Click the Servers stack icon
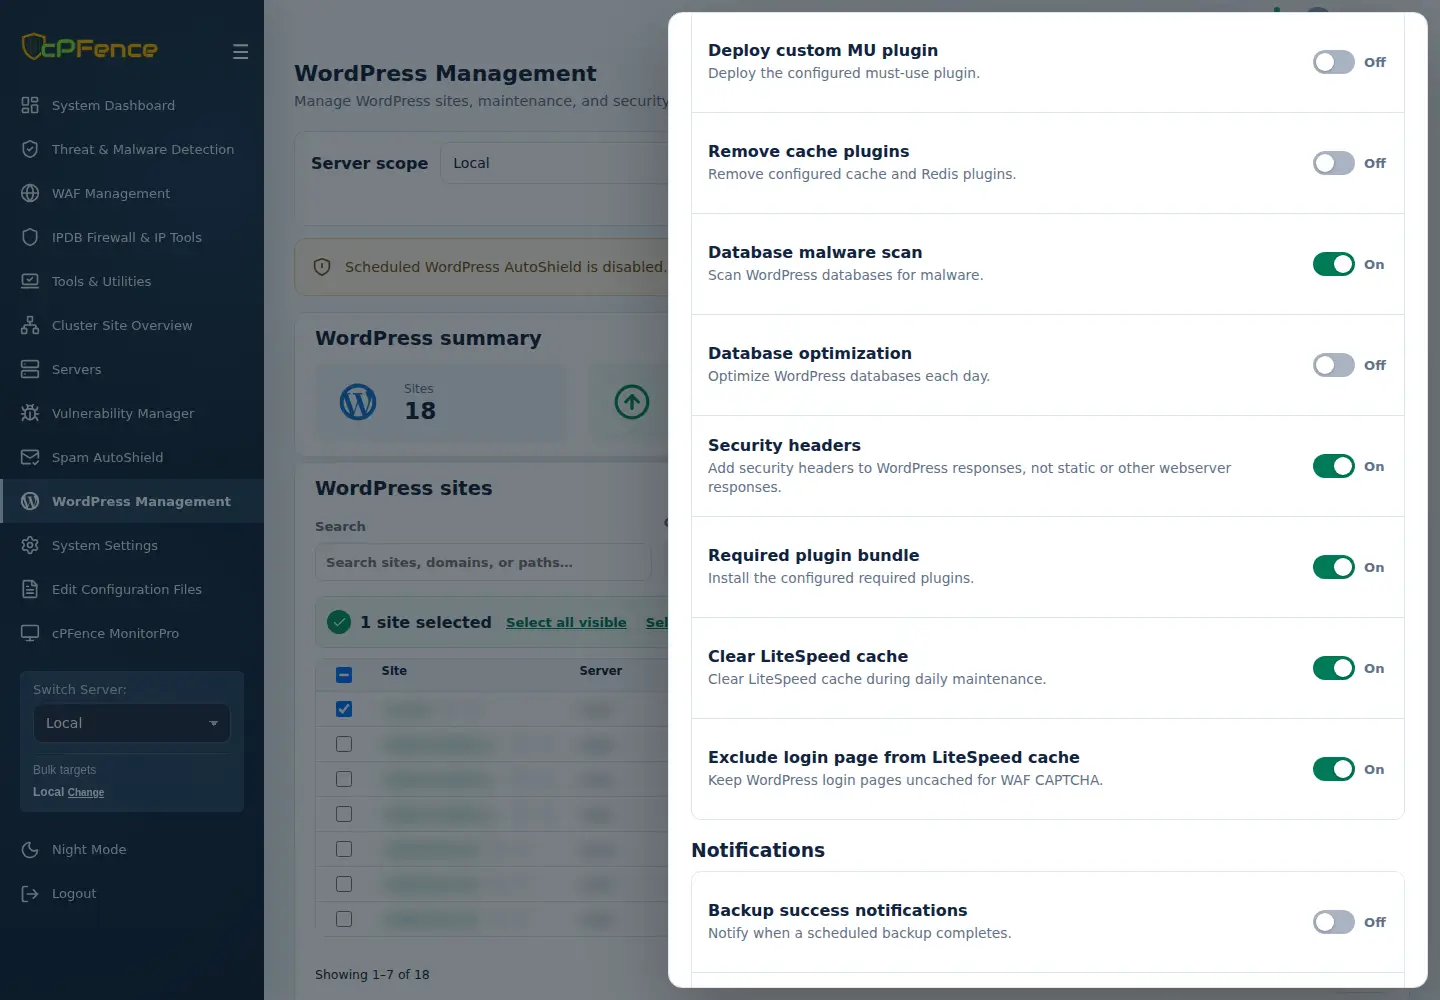The image size is (1440, 1000). [x=30, y=369]
